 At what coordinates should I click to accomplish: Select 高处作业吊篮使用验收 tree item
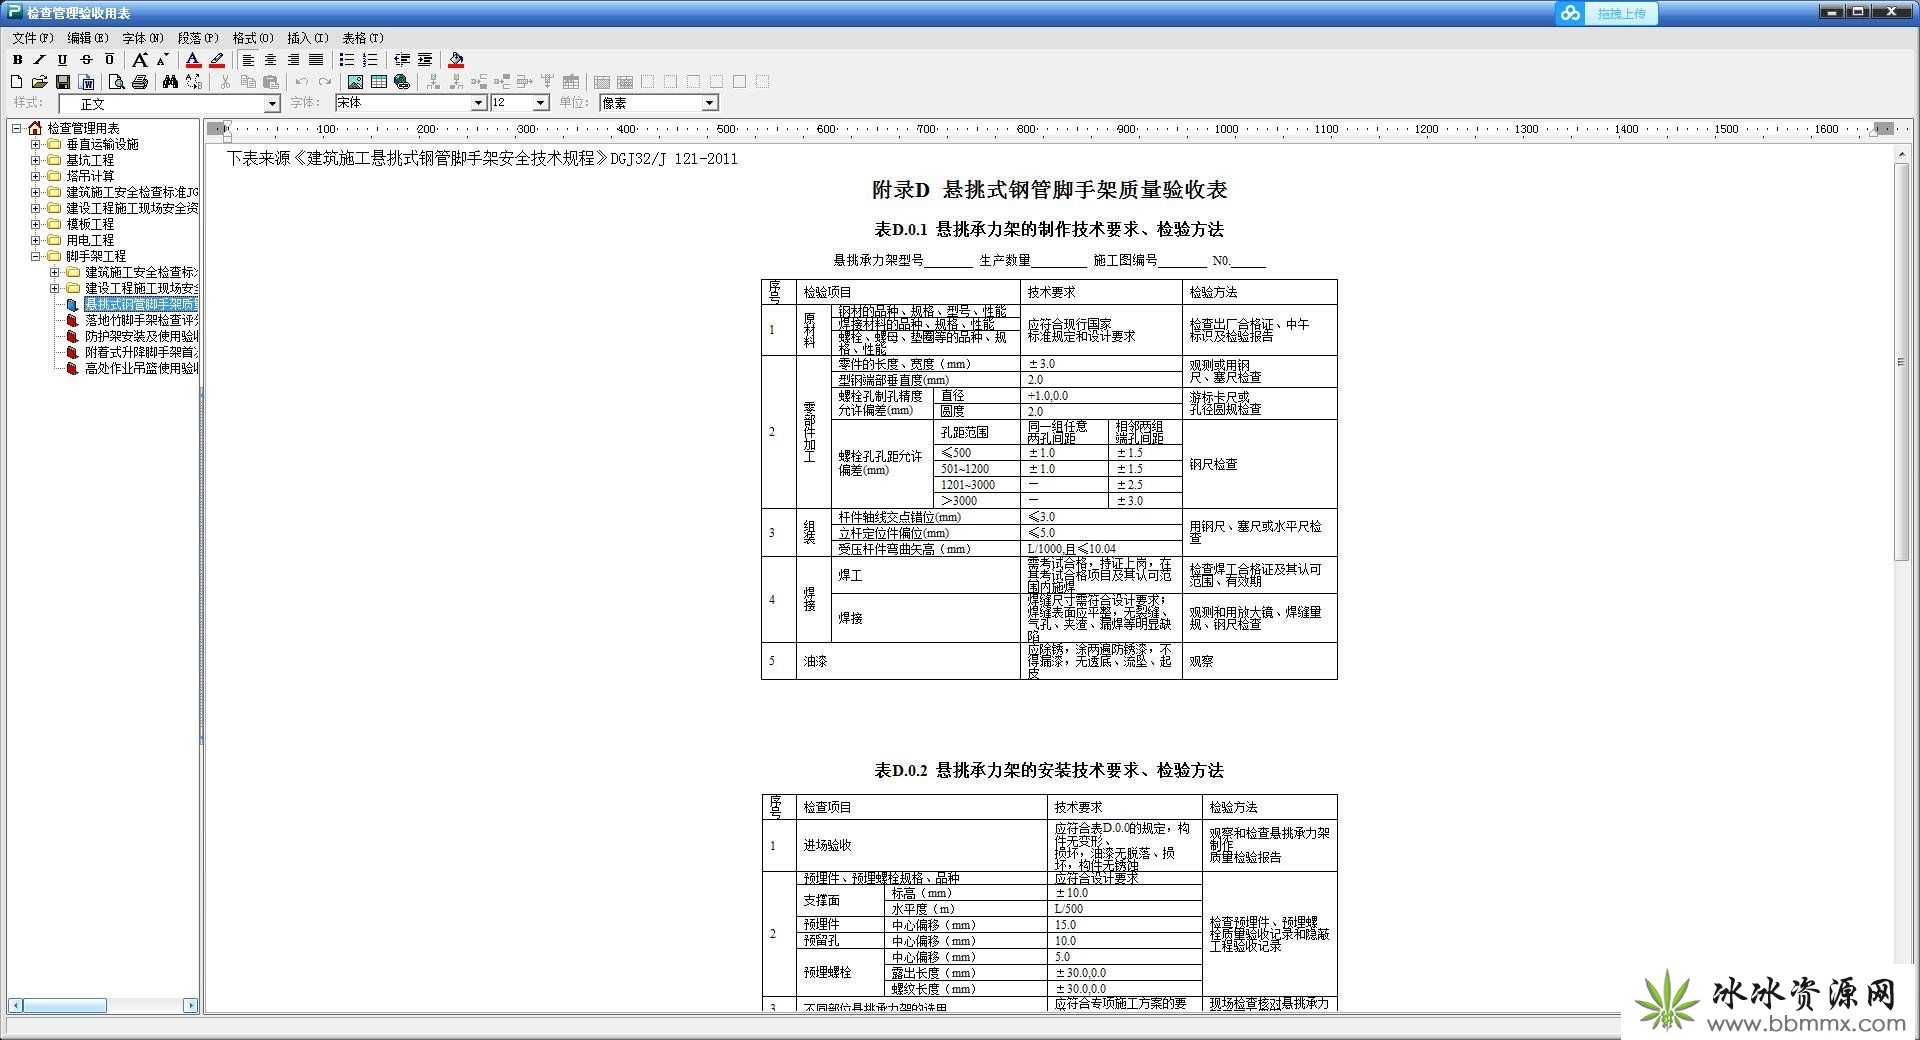pyautogui.click(x=141, y=368)
